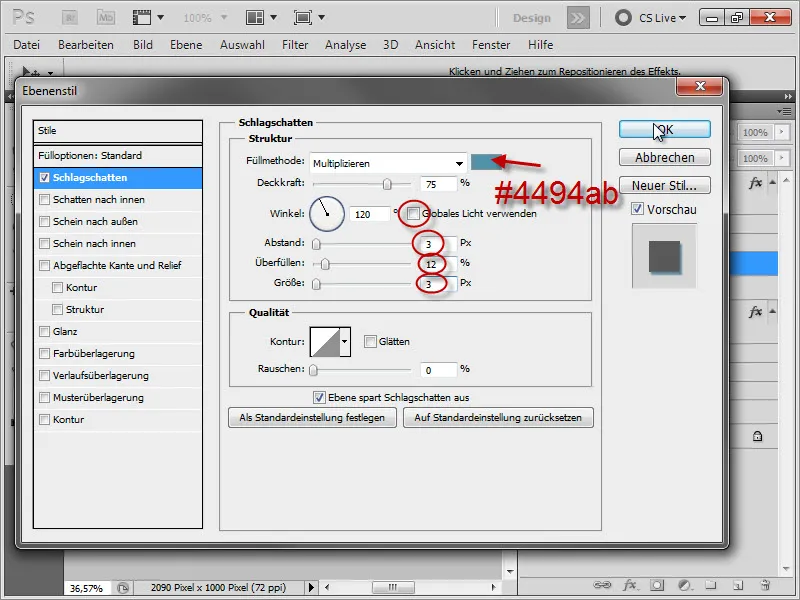Open the shadow color swatch
The image size is (800, 600).
coord(485,162)
